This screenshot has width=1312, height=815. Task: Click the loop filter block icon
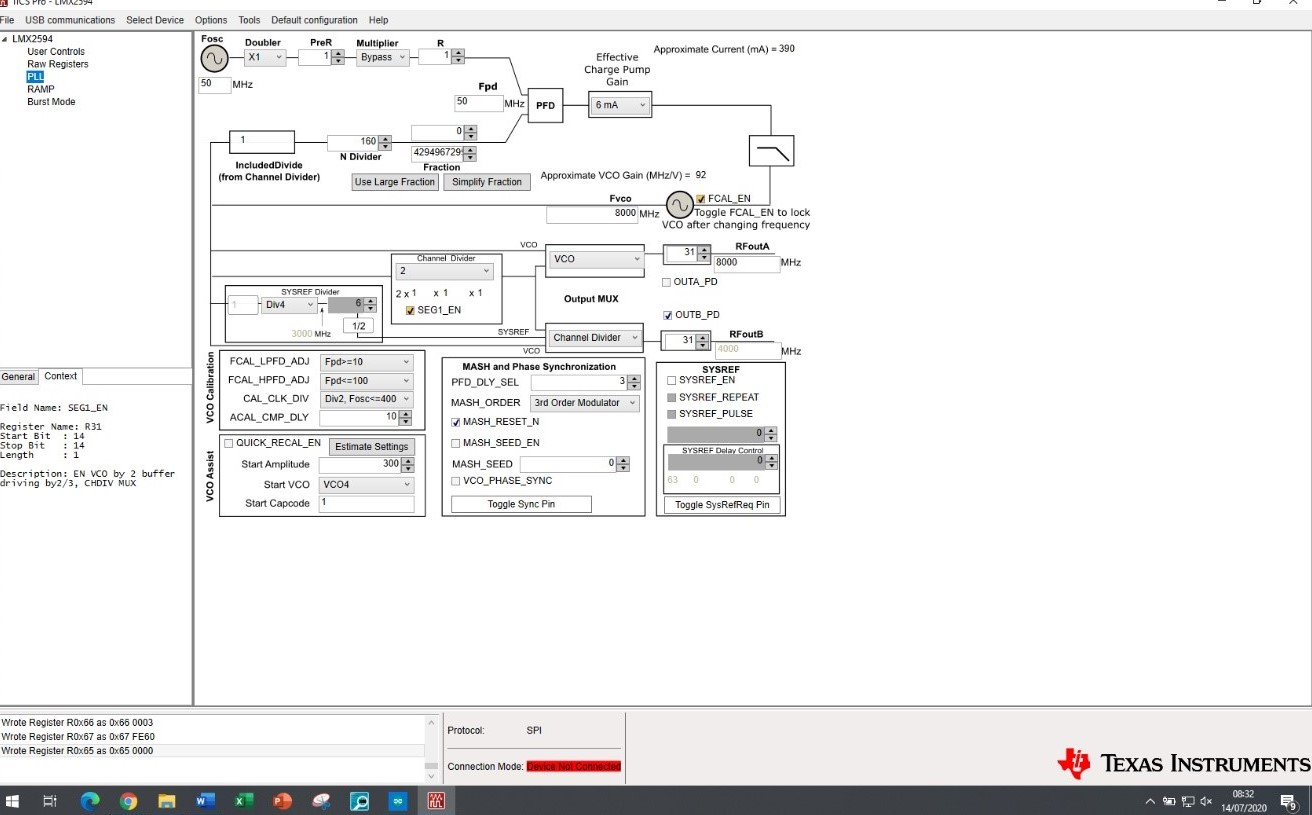[x=772, y=150]
